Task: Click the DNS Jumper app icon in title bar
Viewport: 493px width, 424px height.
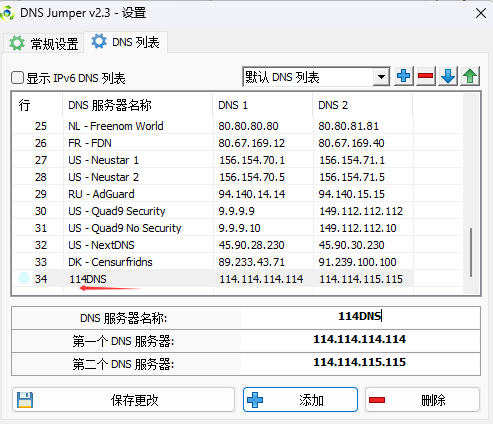Action: click(x=7, y=13)
